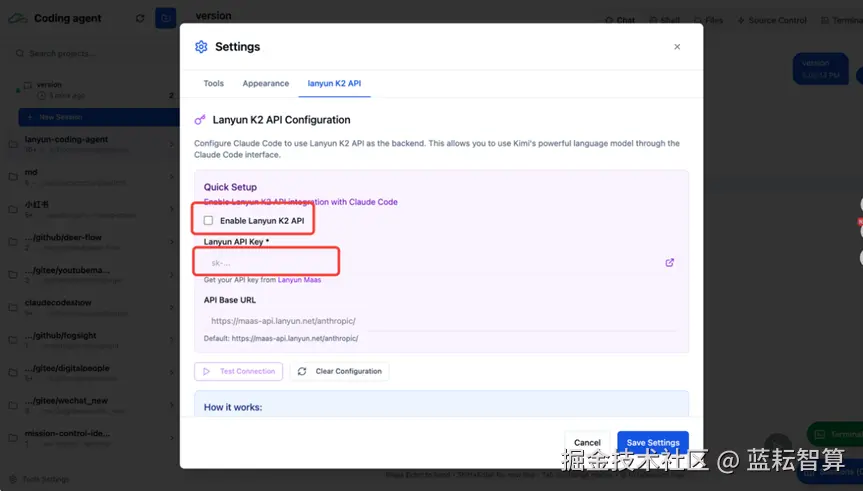Expand the .../github/deer-flow project chevron
The height and width of the screenshot is (491, 863).
point(171,242)
